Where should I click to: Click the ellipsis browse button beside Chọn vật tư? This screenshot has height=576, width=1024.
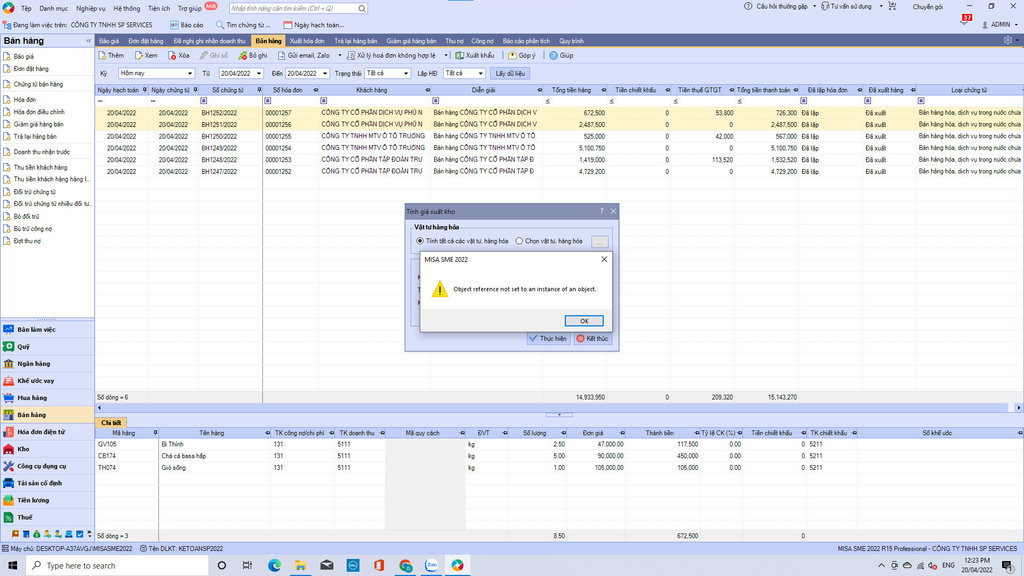(600, 242)
